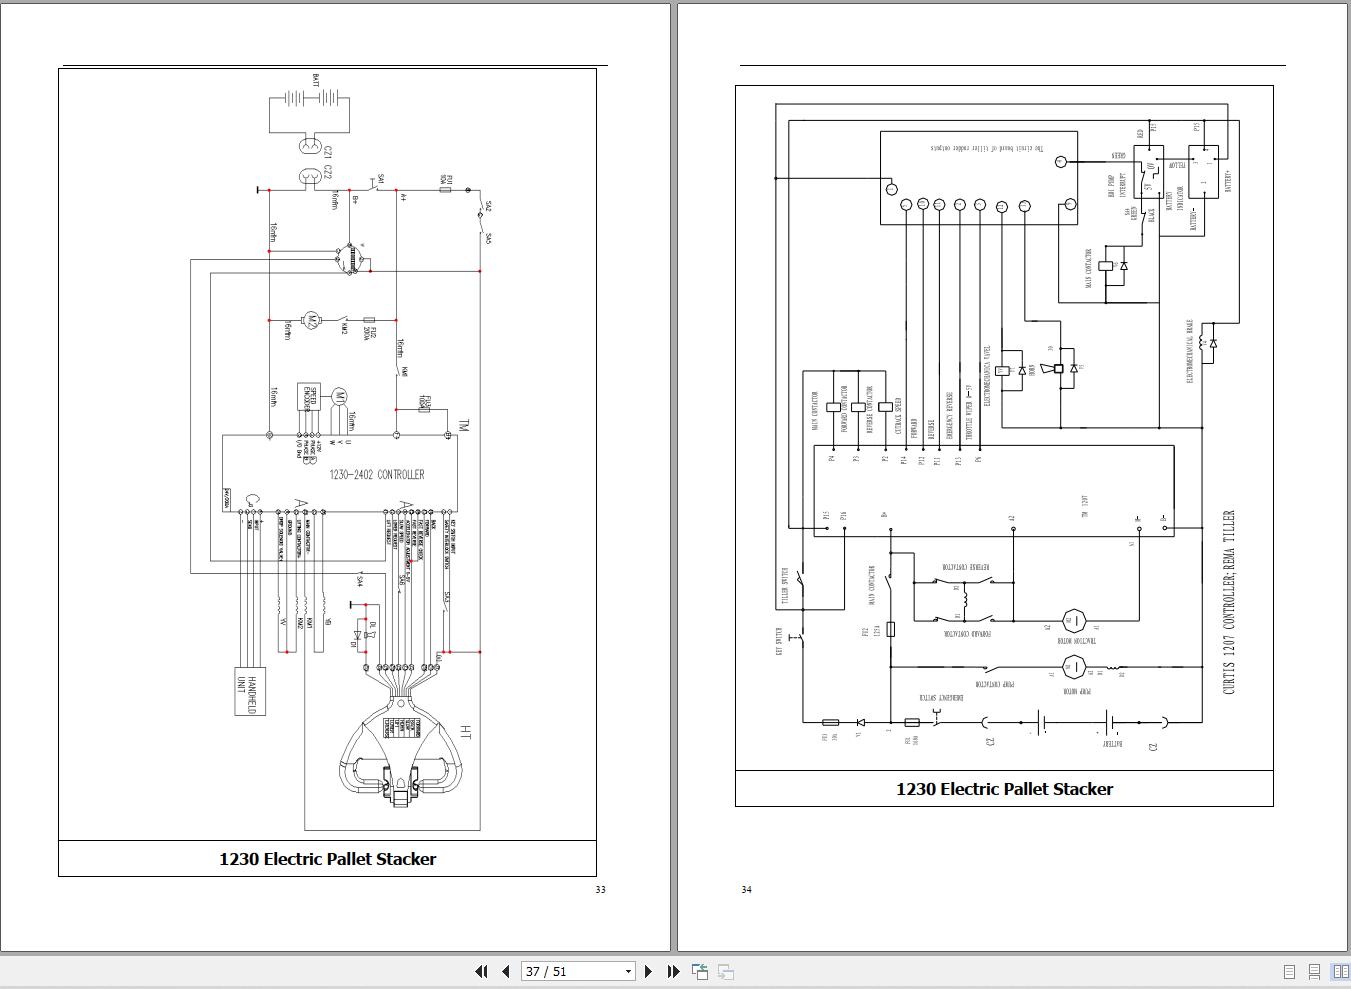Advance to the next page

click(x=649, y=971)
